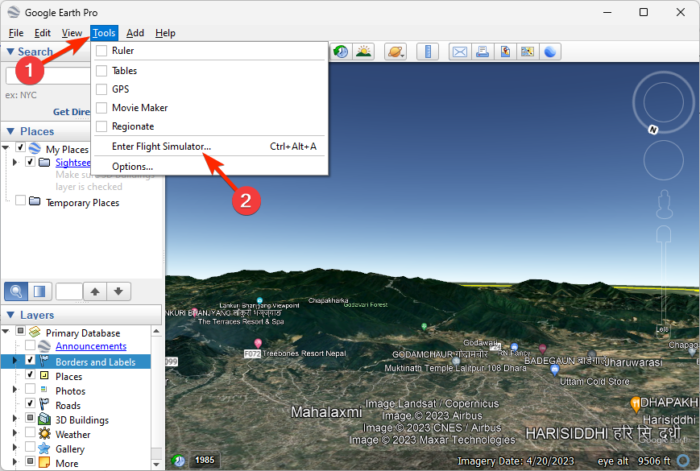Screen dimensions: 700x471
Task: Toggle the Tables checkbox in Tools menu
Action: click(x=102, y=71)
